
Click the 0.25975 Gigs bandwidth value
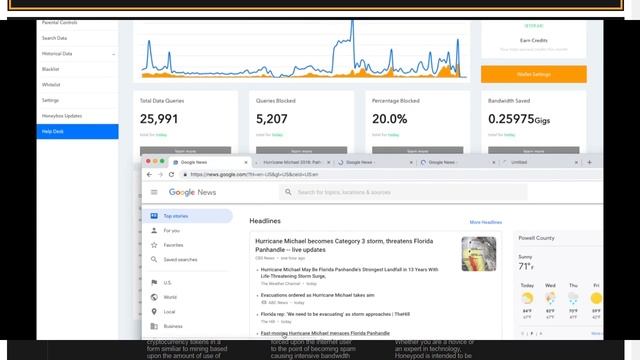519,119
